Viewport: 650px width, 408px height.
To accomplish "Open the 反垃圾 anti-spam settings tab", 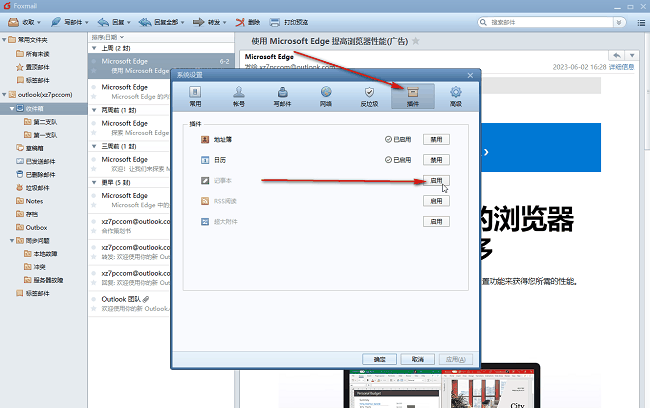I will (x=369, y=96).
